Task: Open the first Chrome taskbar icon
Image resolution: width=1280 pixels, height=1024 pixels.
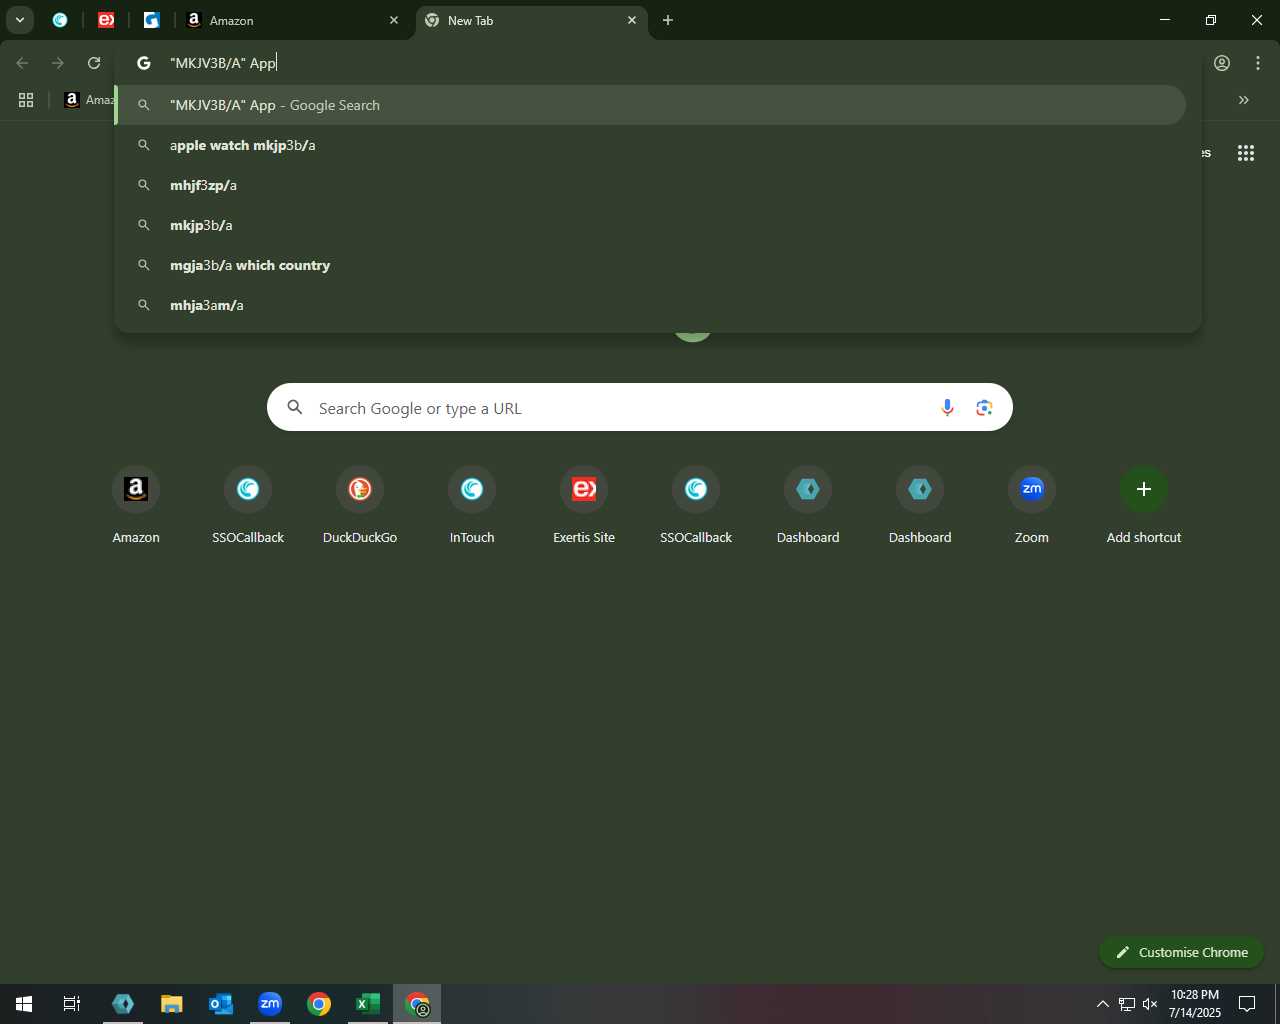Action: coord(319,1004)
